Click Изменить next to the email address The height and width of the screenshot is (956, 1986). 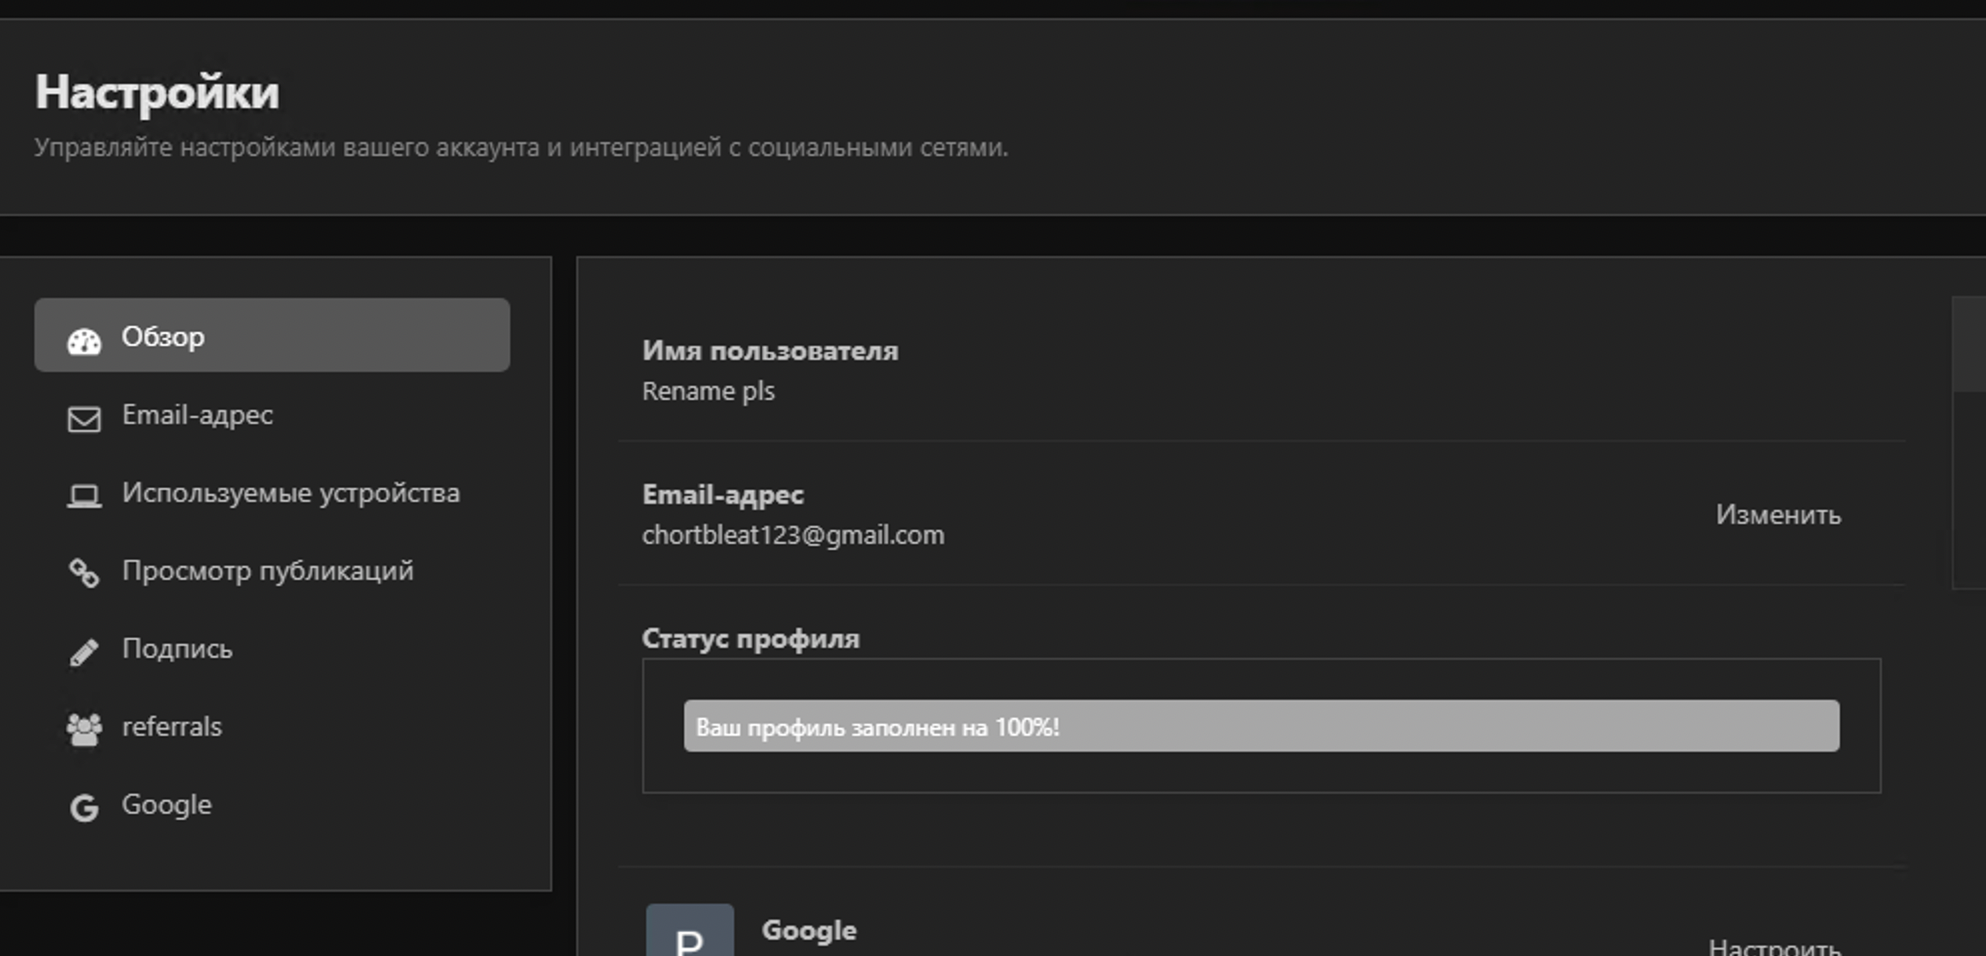click(x=1777, y=515)
